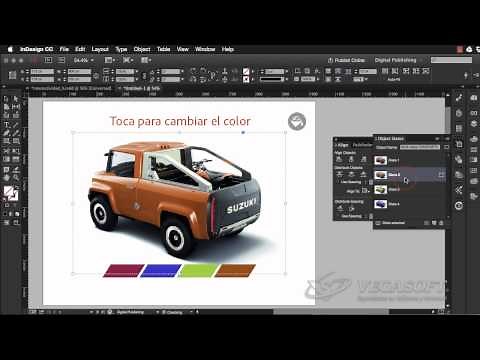This screenshot has height=360, width=480.
Task: Toggle Use Spacing under Distribute Spacing
Action: 351,216
